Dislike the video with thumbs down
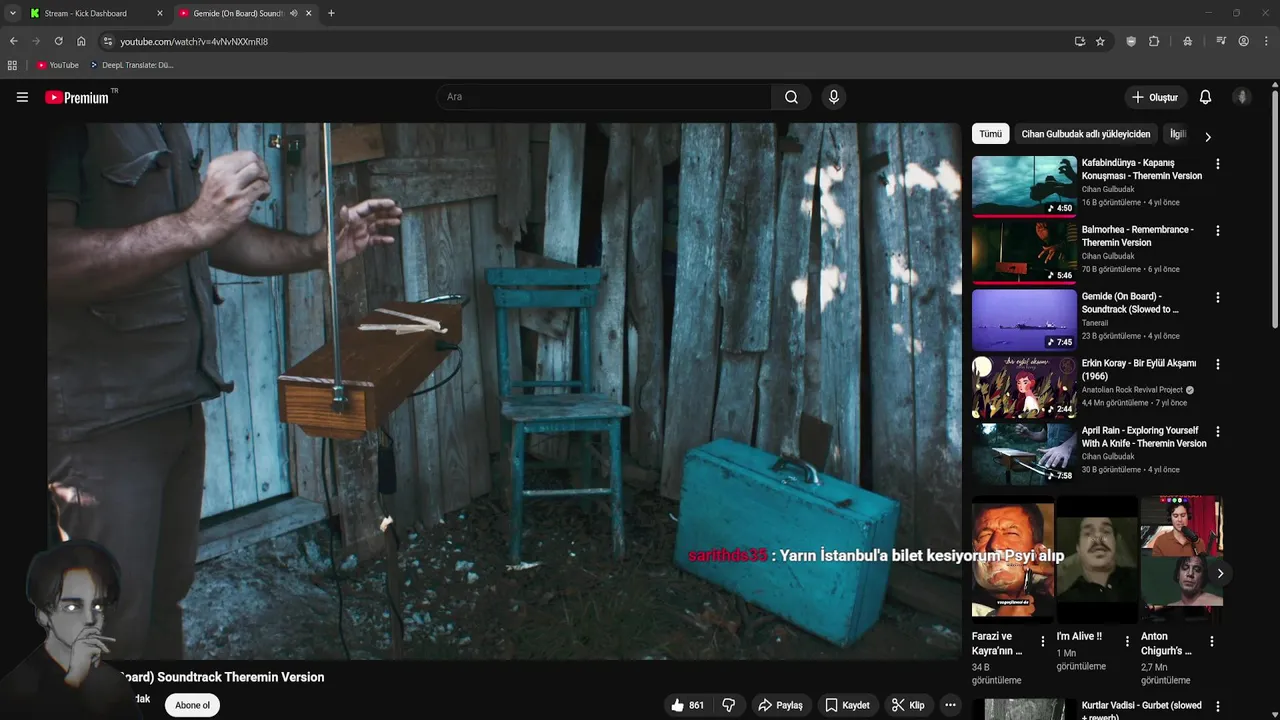Viewport: 1280px width, 720px height. (729, 705)
